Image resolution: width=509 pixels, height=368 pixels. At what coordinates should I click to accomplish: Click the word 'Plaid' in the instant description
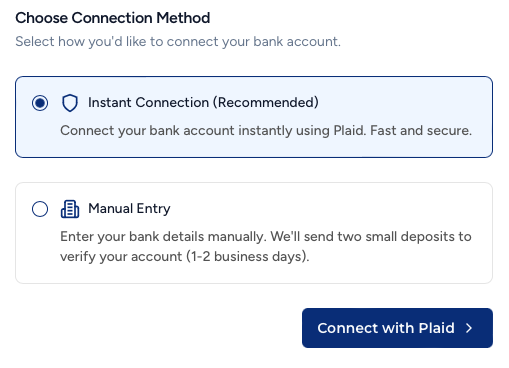pyautogui.click(x=350, y=130)
